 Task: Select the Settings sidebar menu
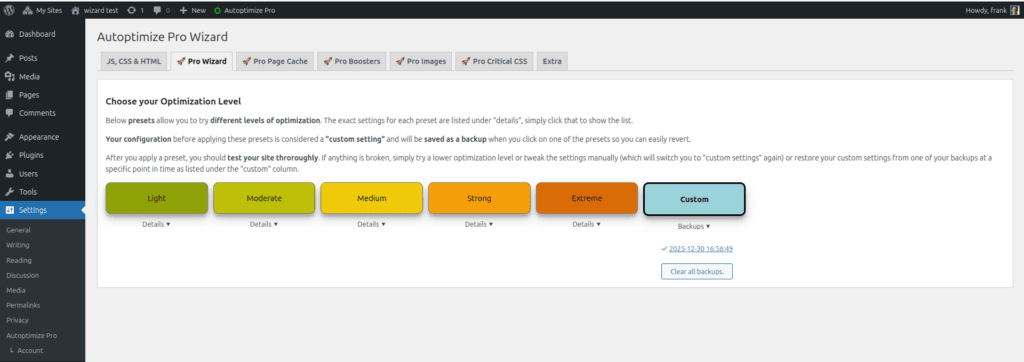coord(42,210)
